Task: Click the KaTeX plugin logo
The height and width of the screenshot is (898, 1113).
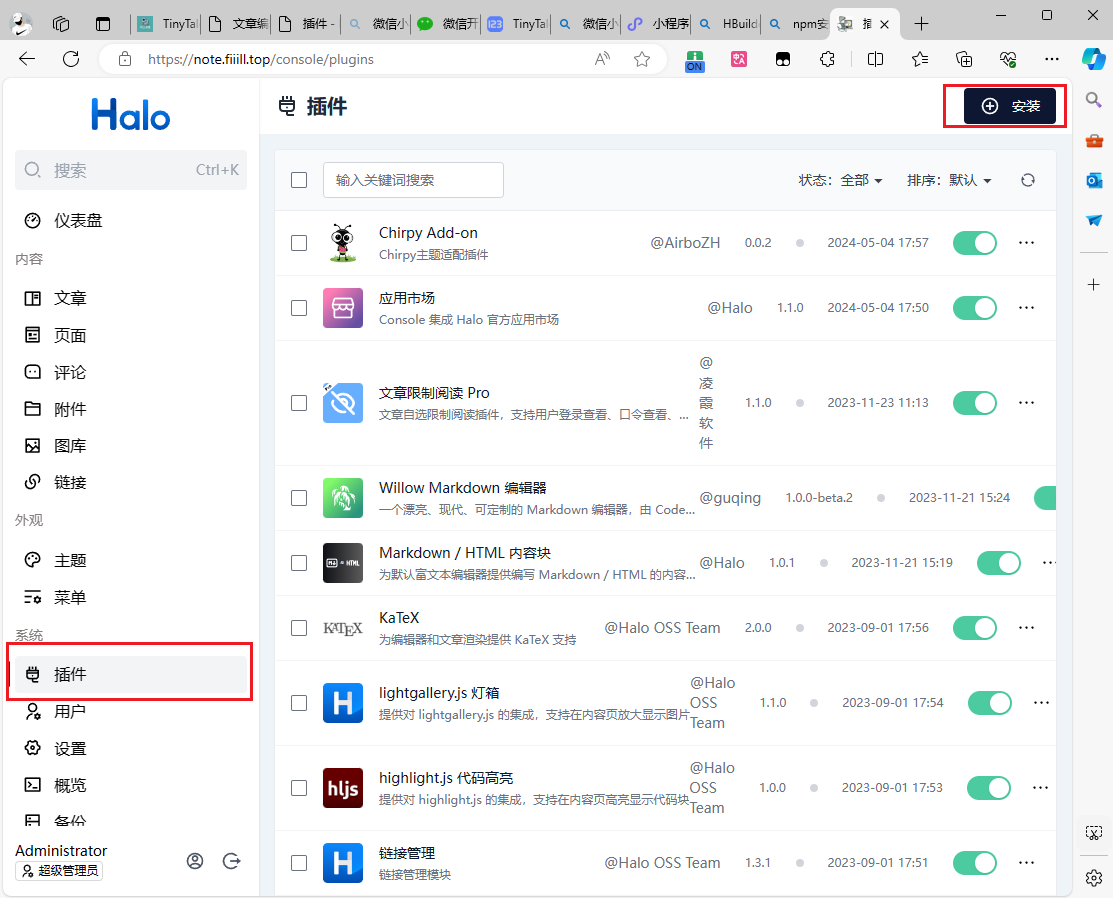Action: (x=343, y=628)
